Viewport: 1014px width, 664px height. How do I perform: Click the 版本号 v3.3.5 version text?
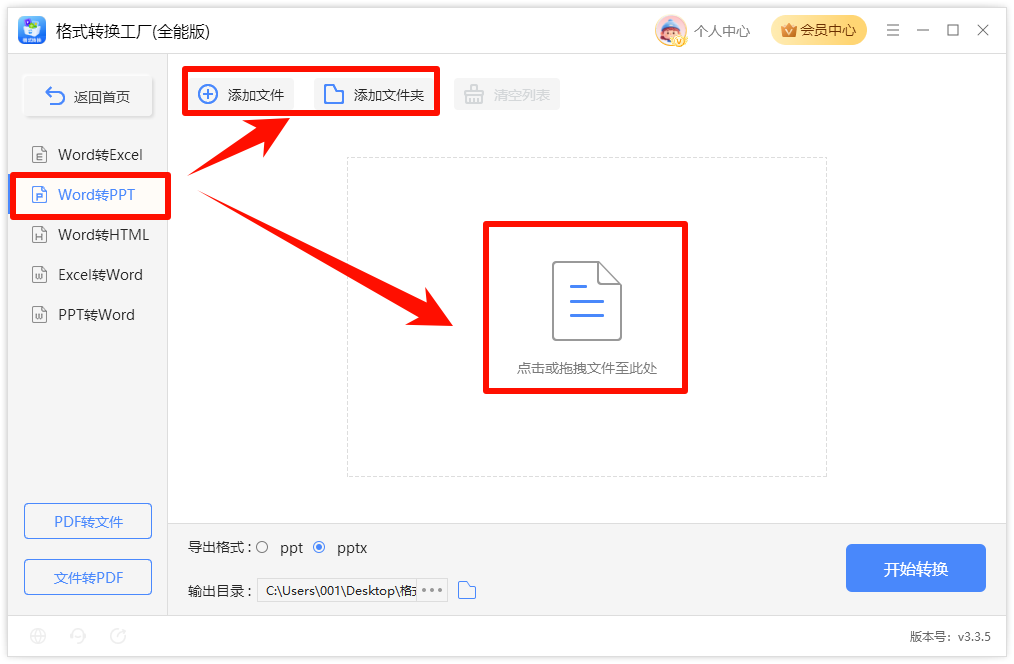[x=950, y=637]
